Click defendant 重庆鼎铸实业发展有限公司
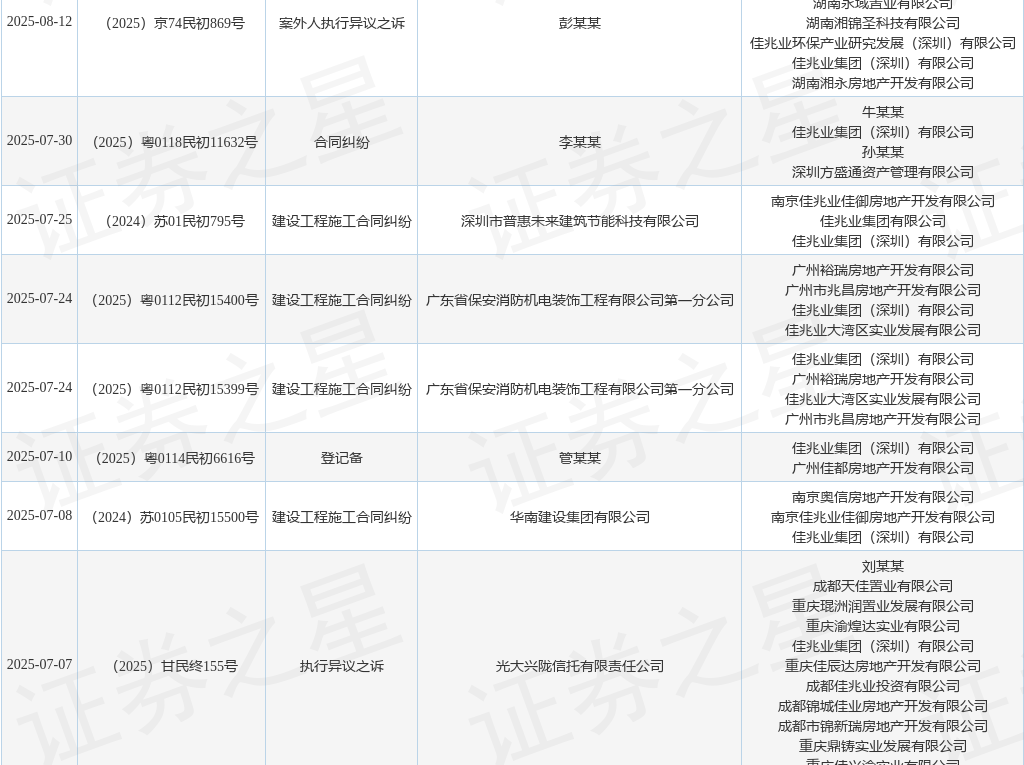 pyautogui.click(x=882, y=746)
